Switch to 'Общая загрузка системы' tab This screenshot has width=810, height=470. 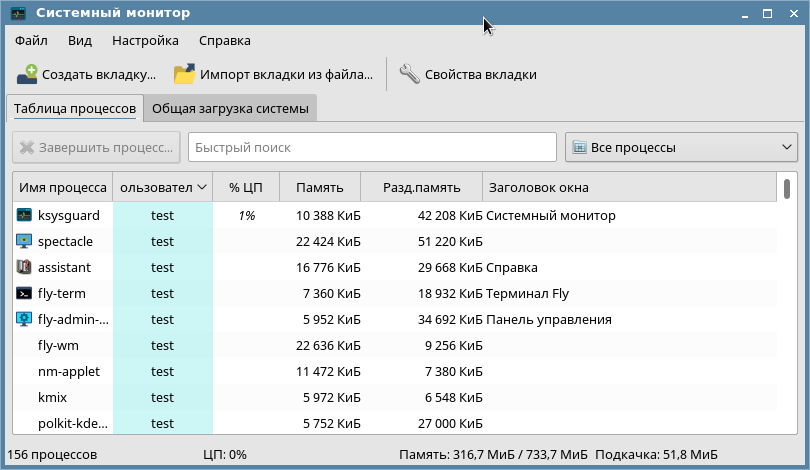point(230,108)
